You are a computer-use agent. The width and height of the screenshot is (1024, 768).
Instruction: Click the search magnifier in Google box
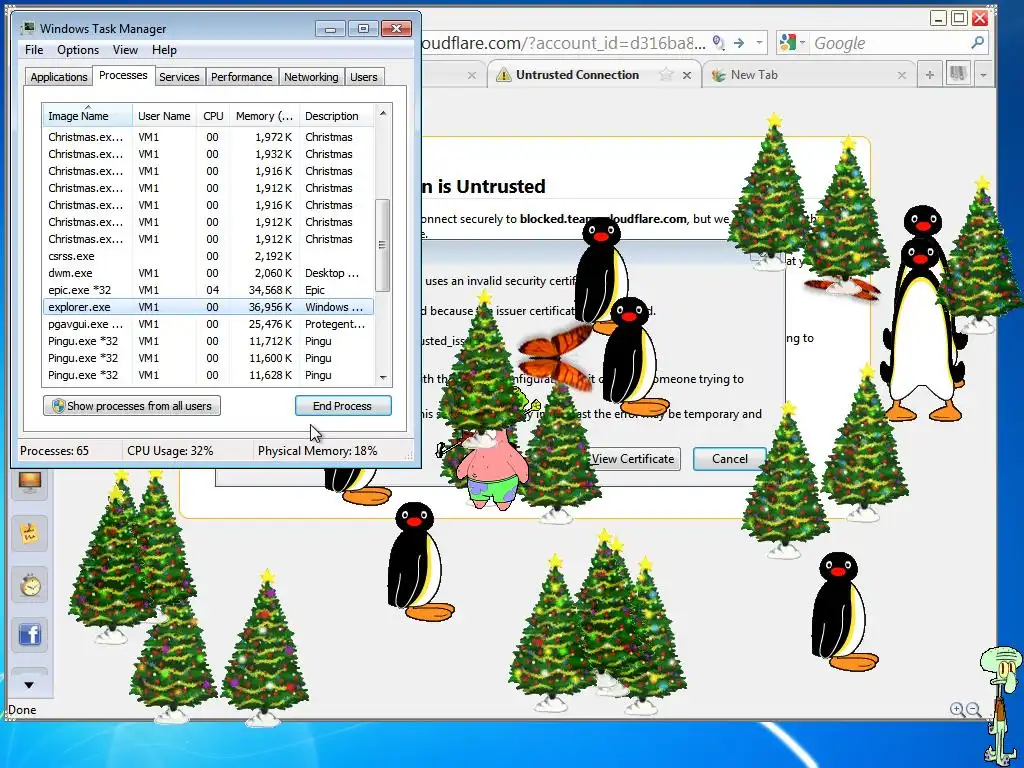(x=977, y=43)
